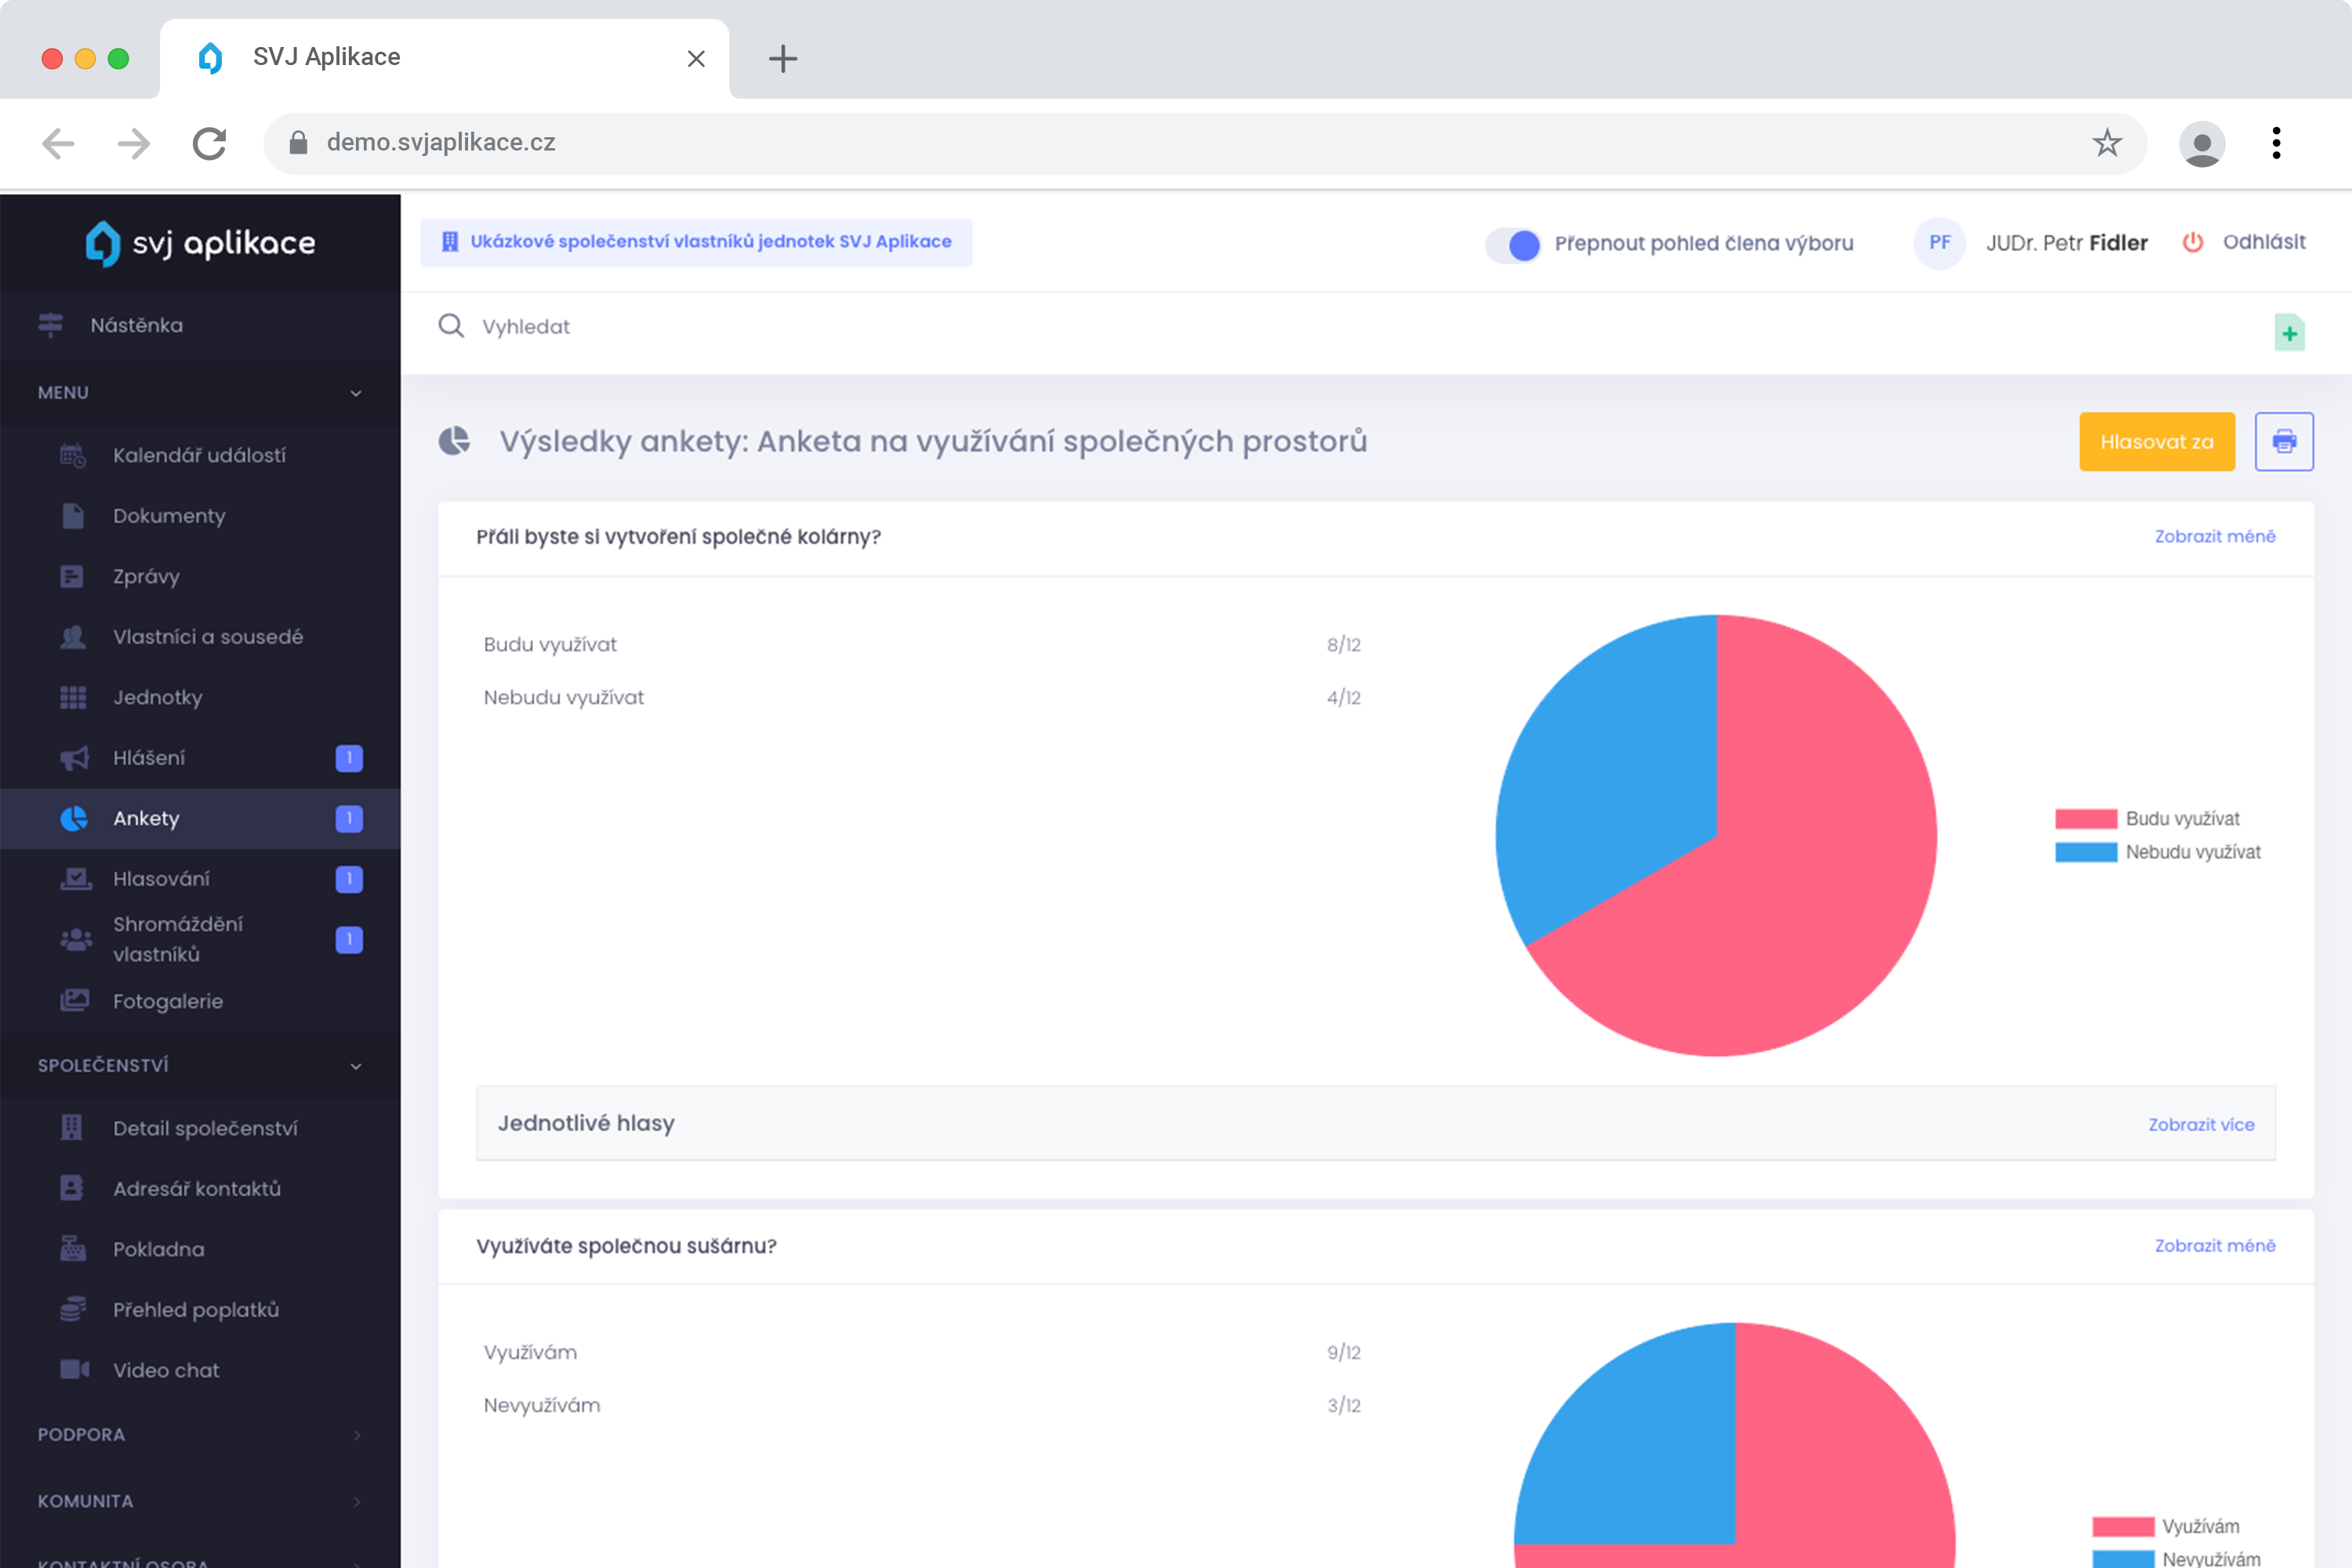
Task: Open Kalendář událostí calendar icon
Action: click(73, 455)
